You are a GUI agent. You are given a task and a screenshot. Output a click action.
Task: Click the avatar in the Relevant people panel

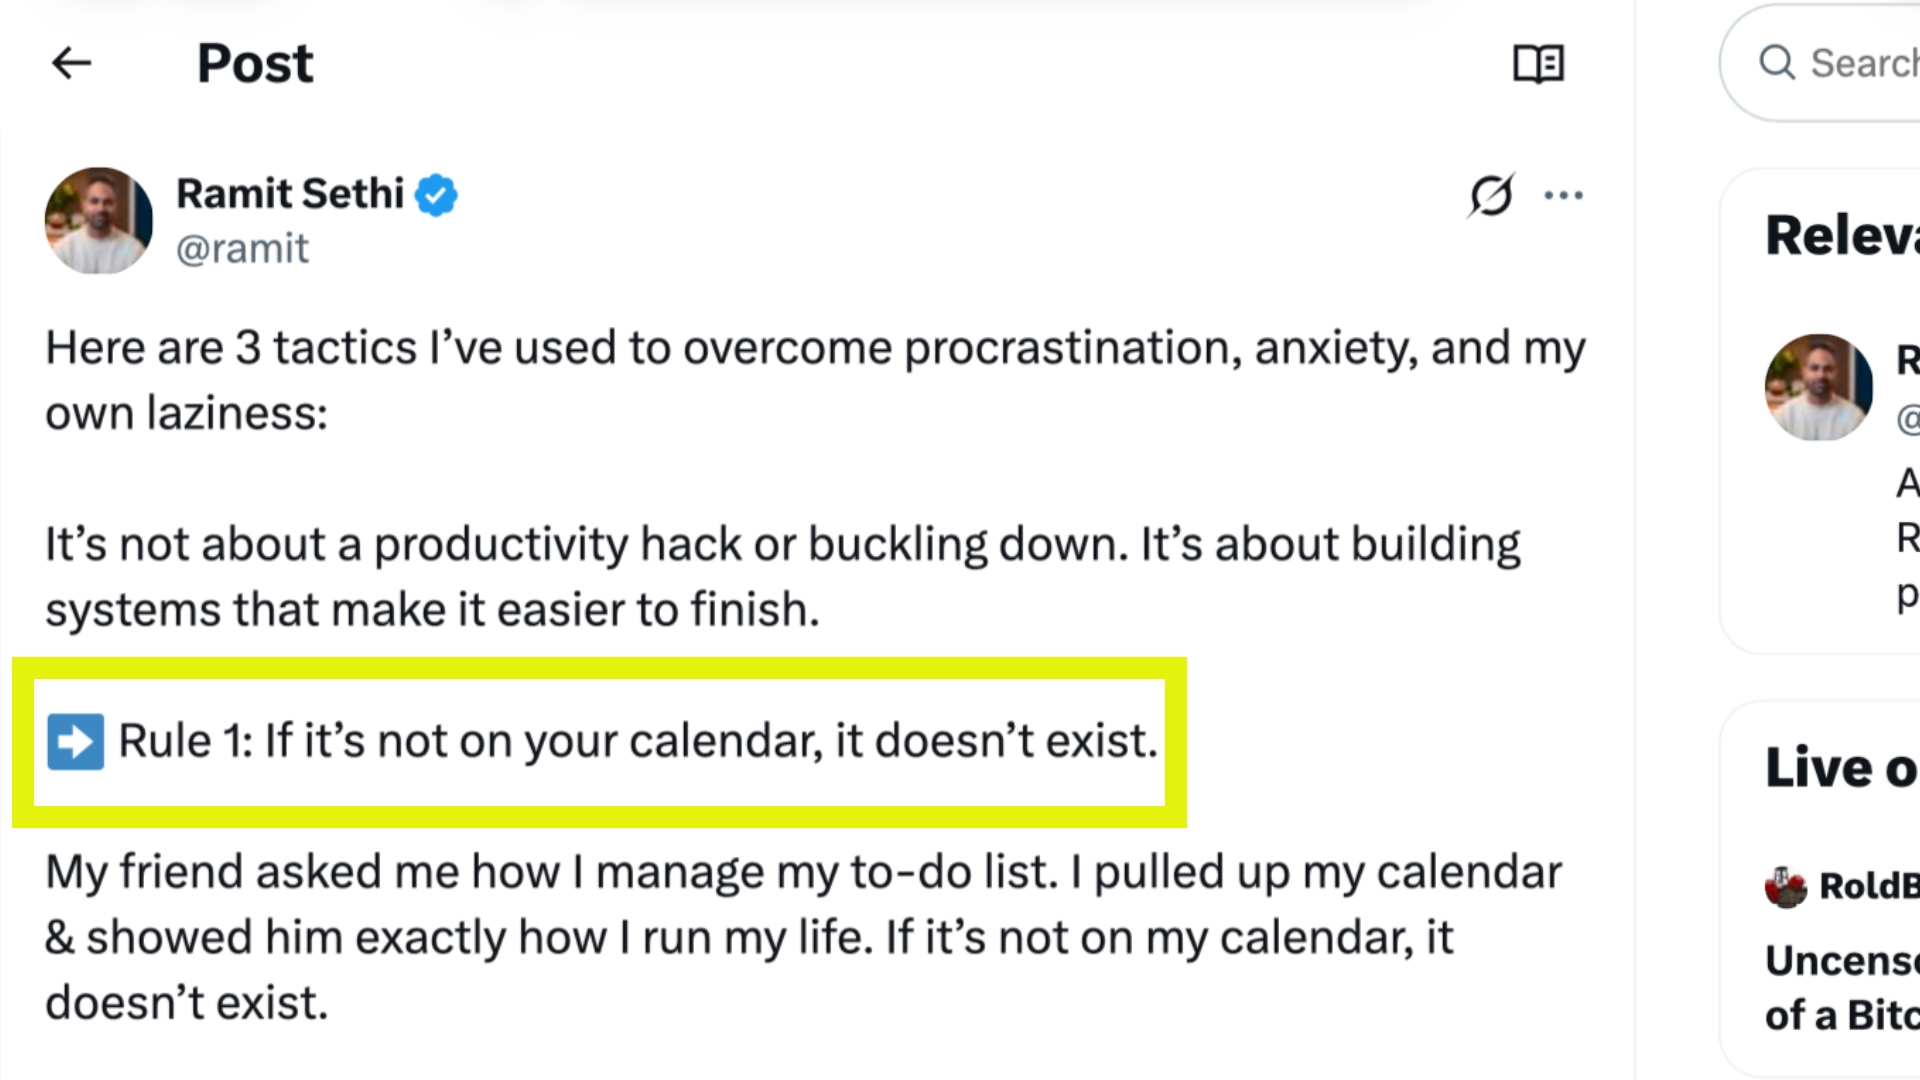coord(1819,388)
